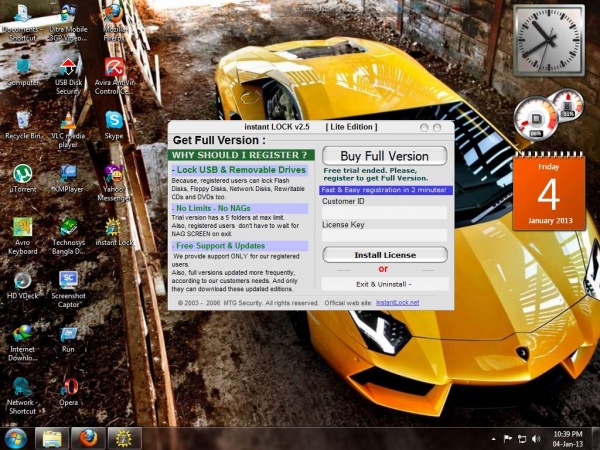Launch Yahoo Messenger from the desktop
600x450 pixels.
[x=114, y=176]
